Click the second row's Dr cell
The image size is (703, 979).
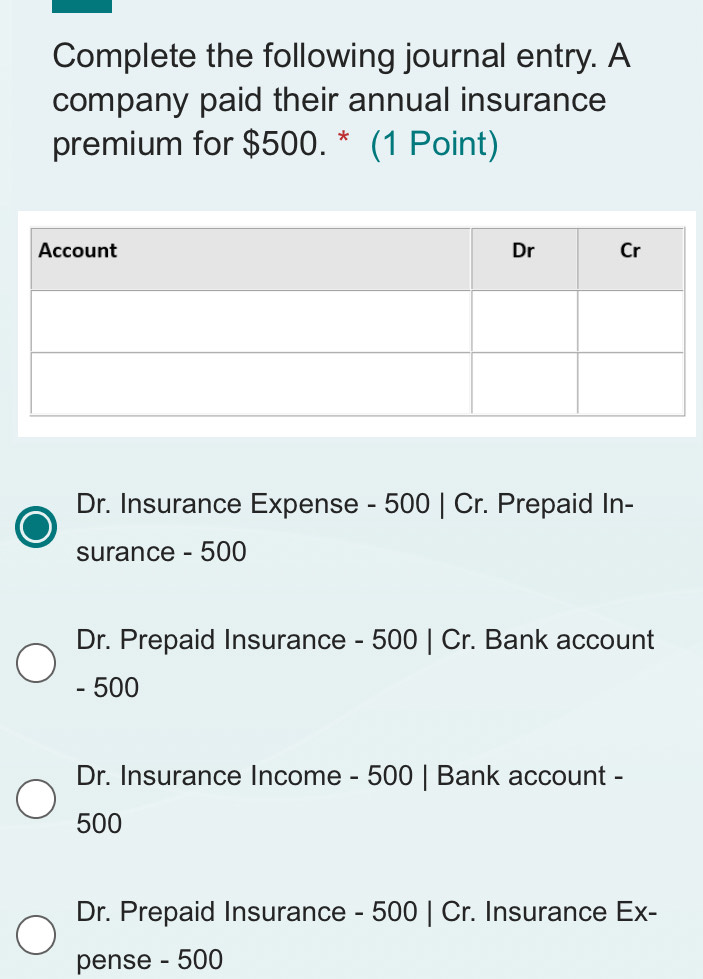point(524,383)
